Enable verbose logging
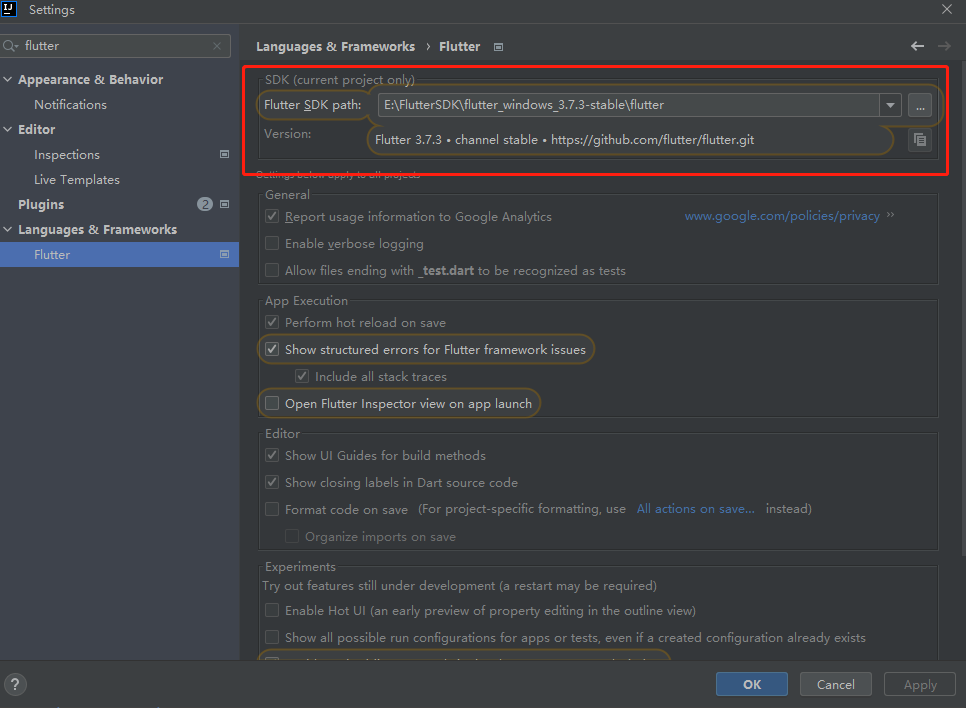This screenshot has width=966, height=708. tap(271, 243)
